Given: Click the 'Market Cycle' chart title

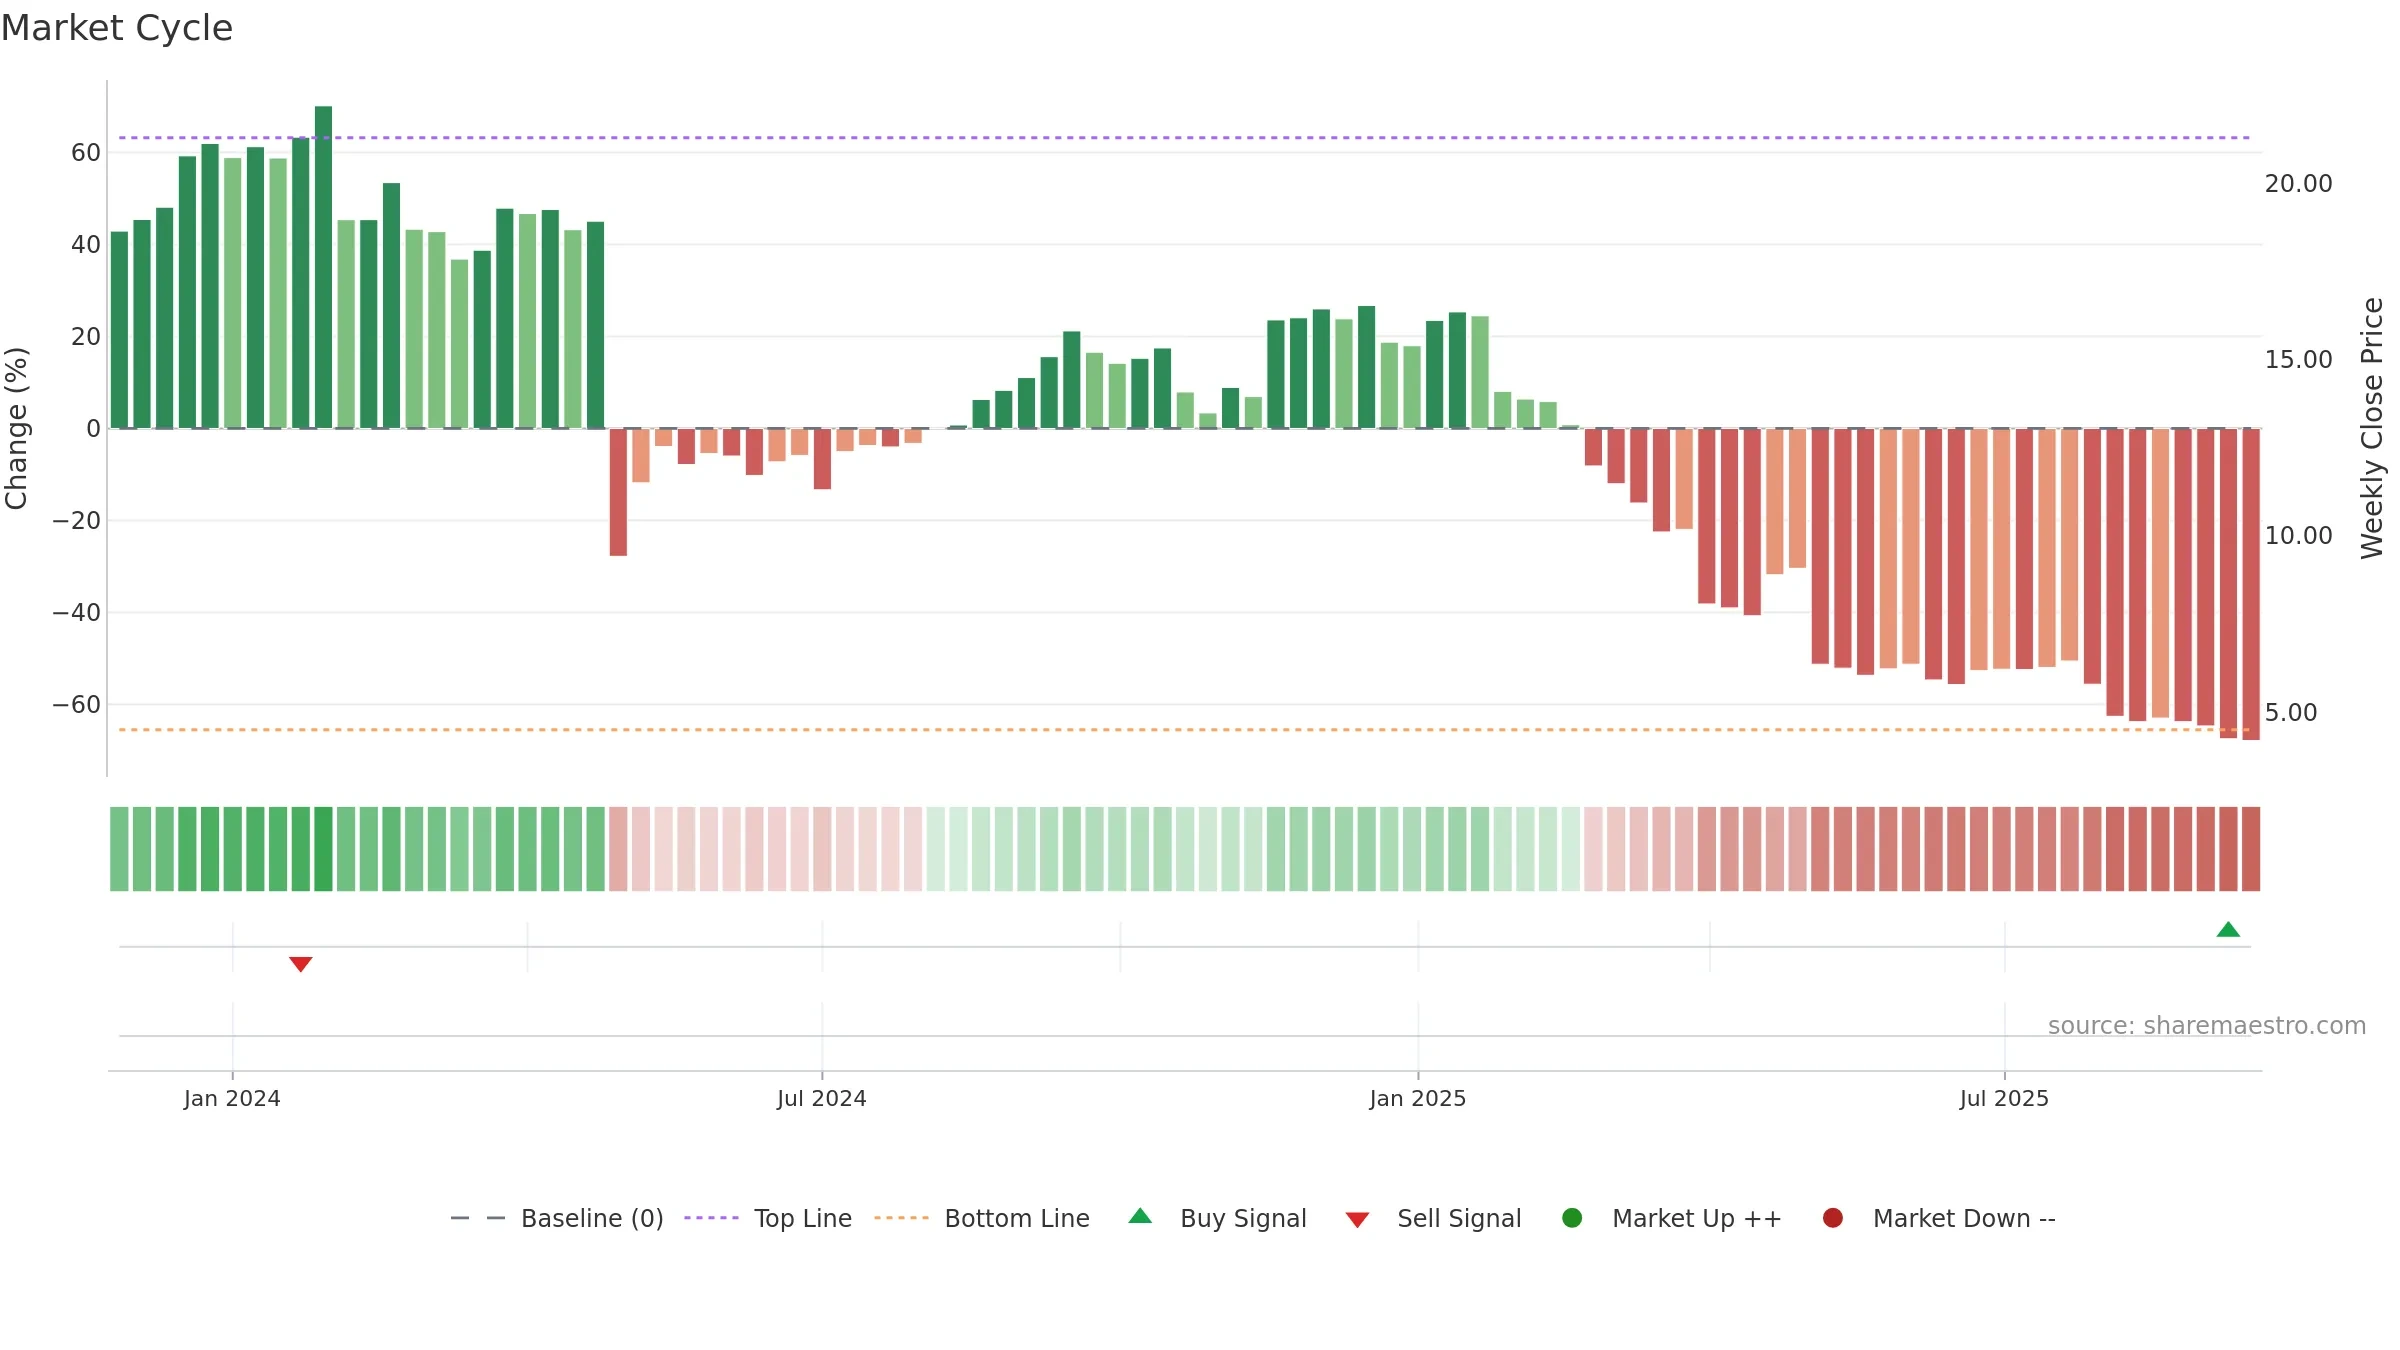Looking at the screenshot, I should (x=117, y=28).
